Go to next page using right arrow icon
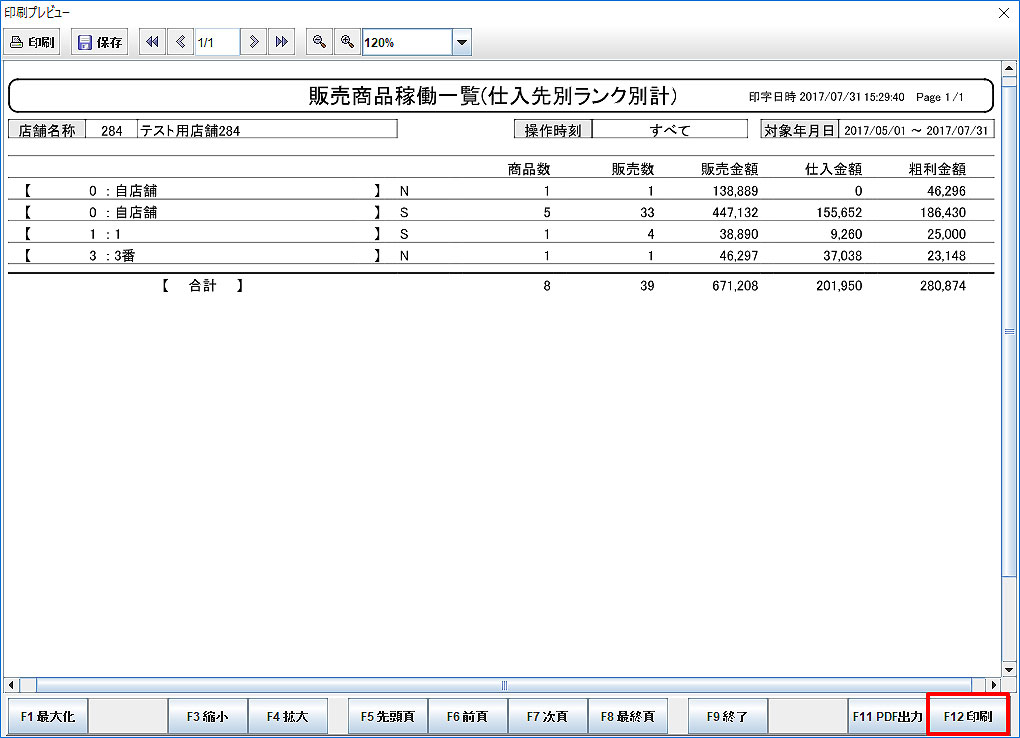1020x738 pixels. point(254,42)
